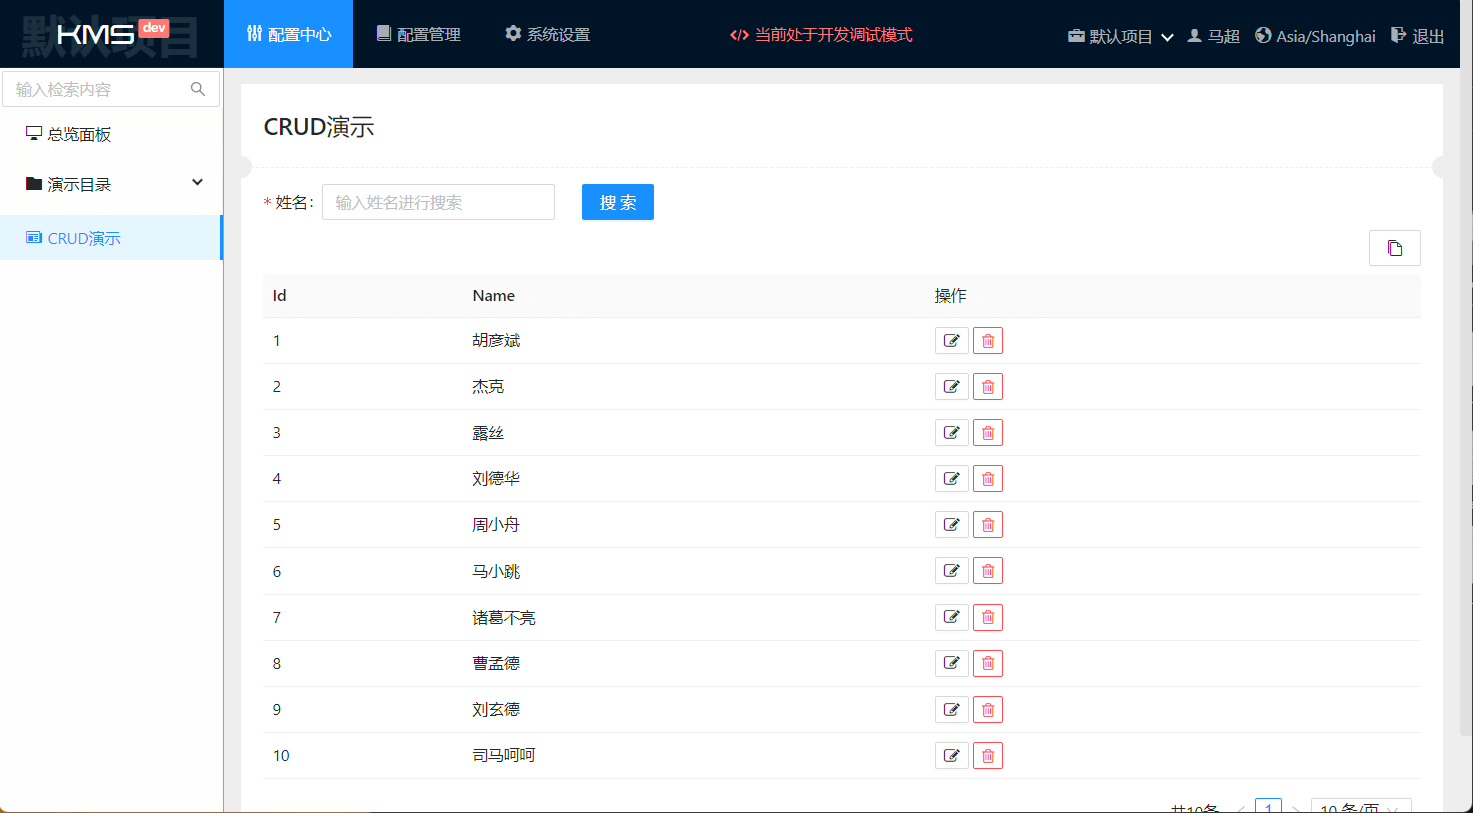Delete the 司马呵呵 row using trash icon
1473x813 pixels.
pyautogui.click(x=988, y=756)
